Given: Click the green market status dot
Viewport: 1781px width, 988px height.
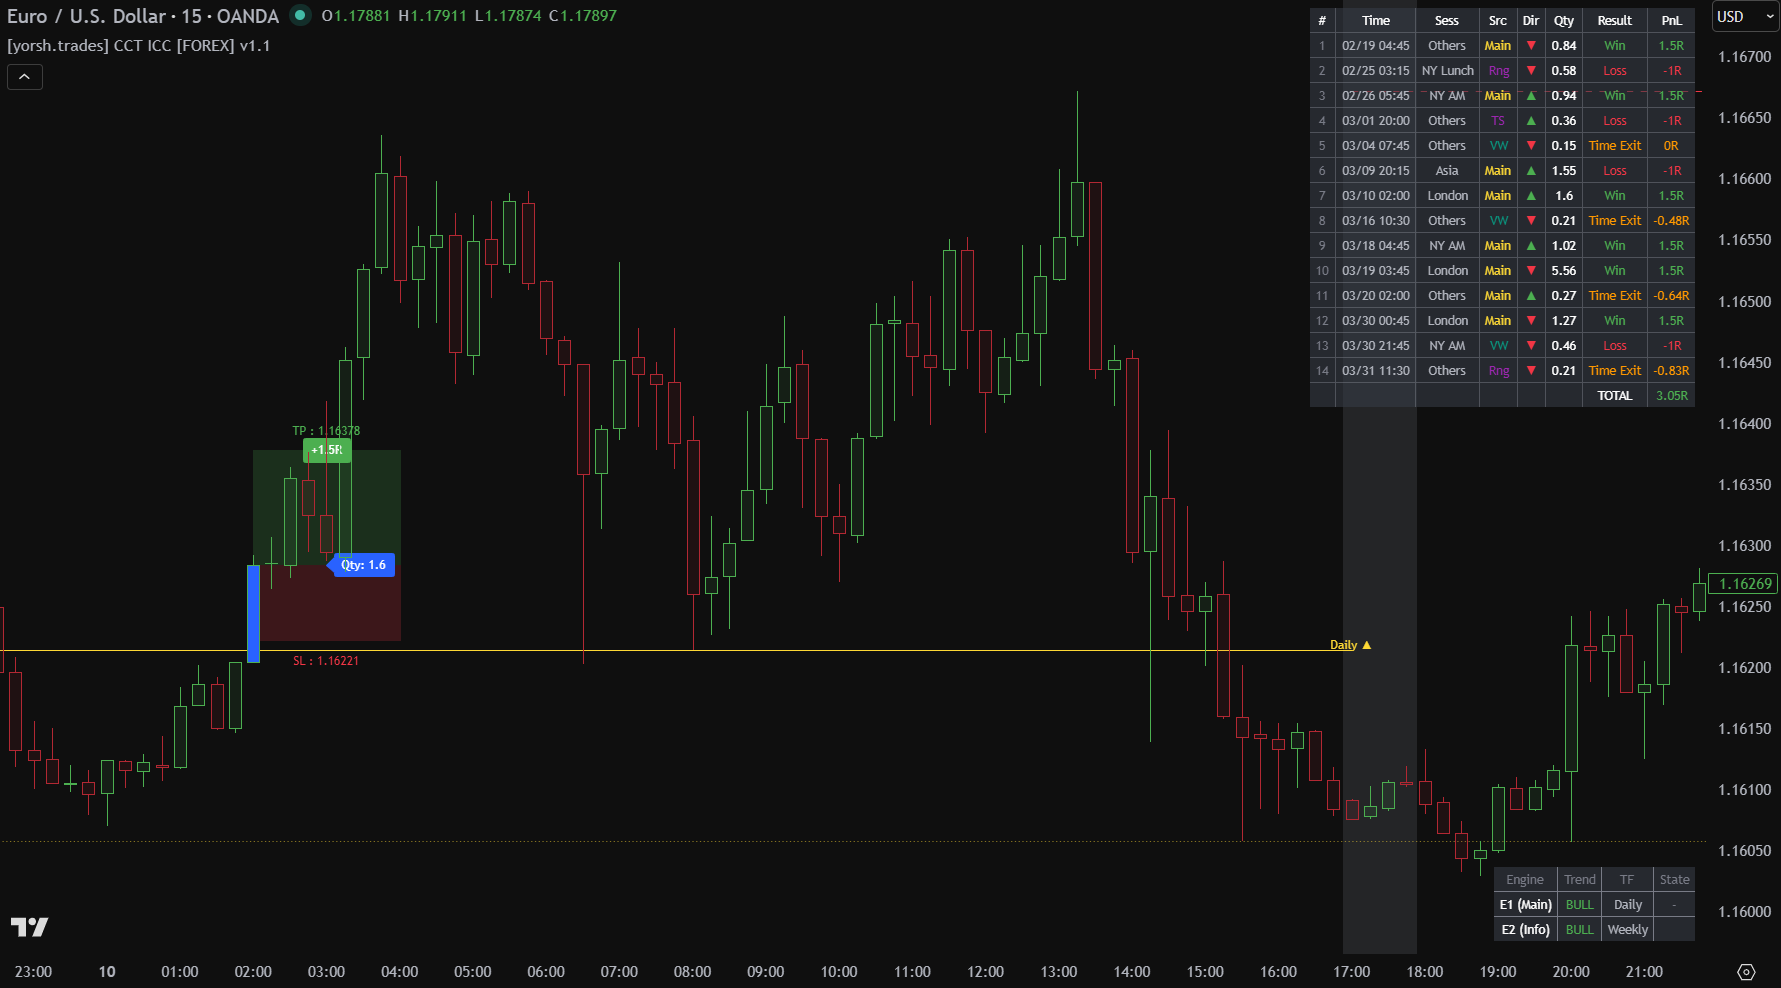Looking at the screenshot, I should (x=299, y=16).
